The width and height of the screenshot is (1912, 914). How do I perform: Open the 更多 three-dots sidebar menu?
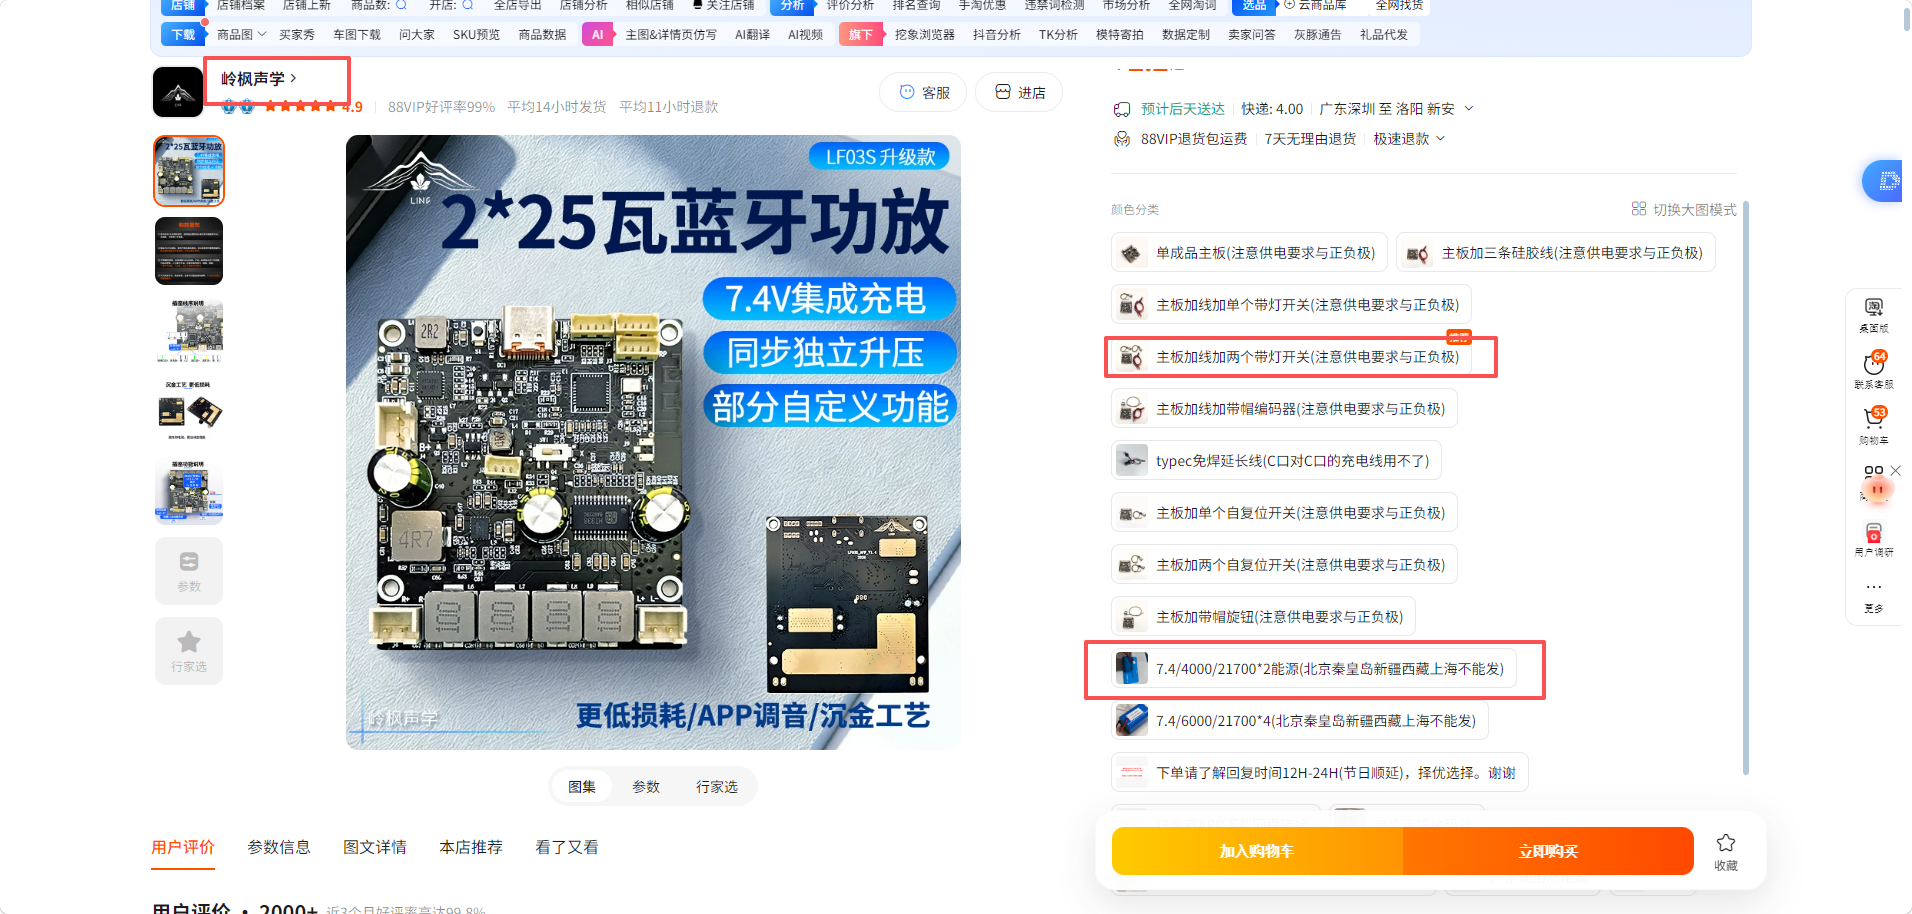pos(1874,596)
